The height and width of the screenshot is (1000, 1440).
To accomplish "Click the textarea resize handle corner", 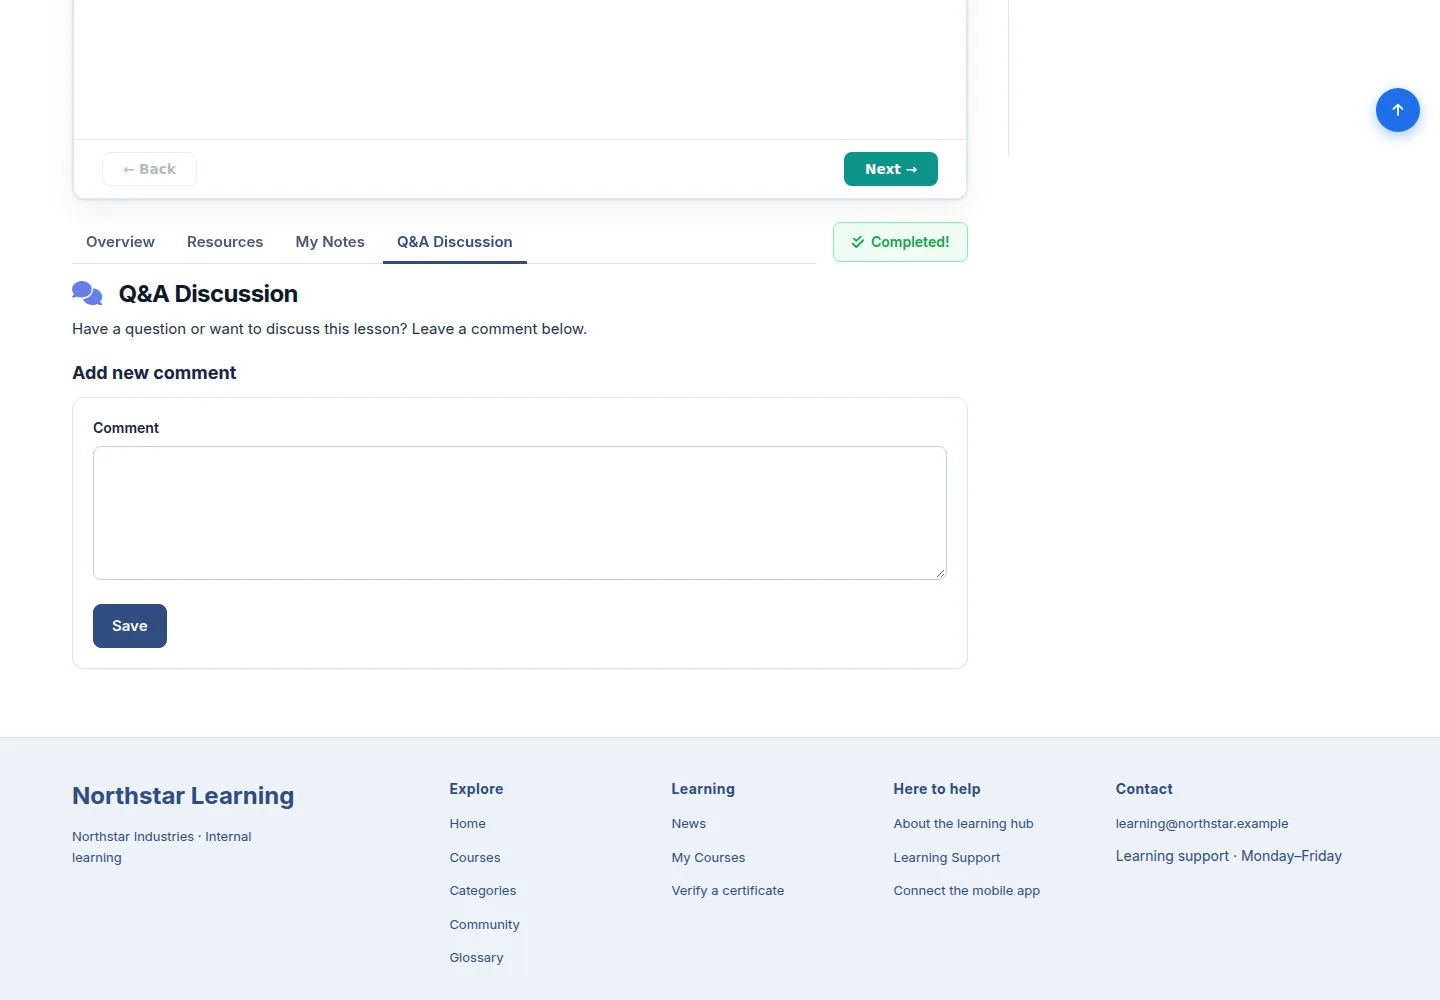I will point(940,573).
